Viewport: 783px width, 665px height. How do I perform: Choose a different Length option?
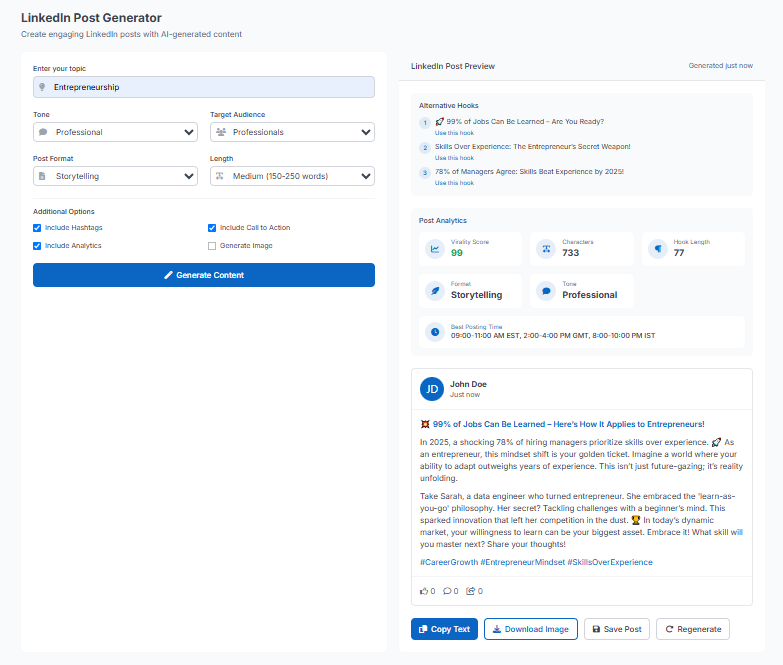tap(292, 176)
